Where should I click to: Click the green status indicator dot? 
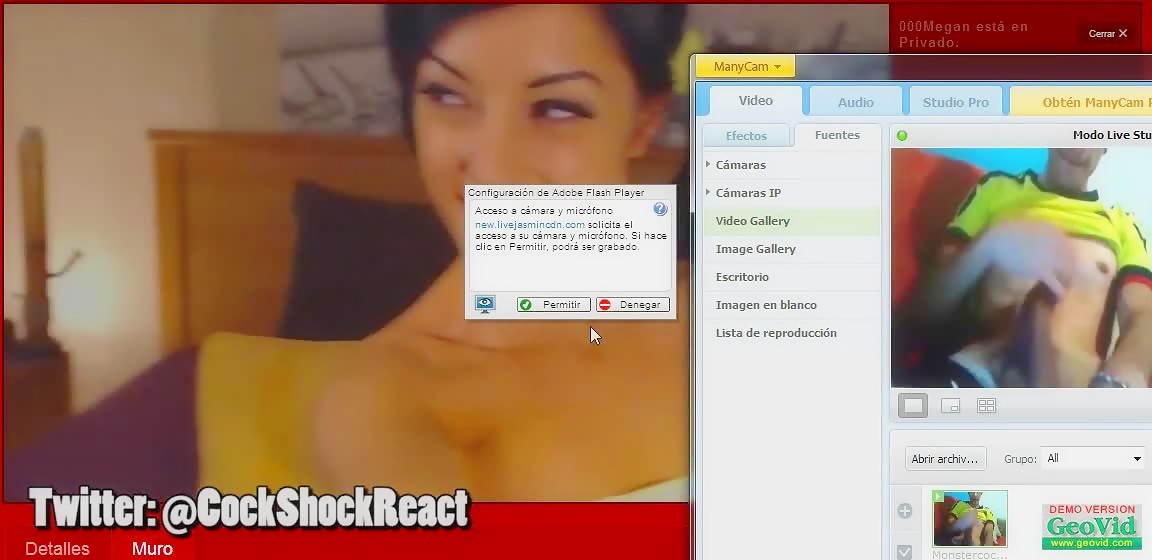coord(902,135)
